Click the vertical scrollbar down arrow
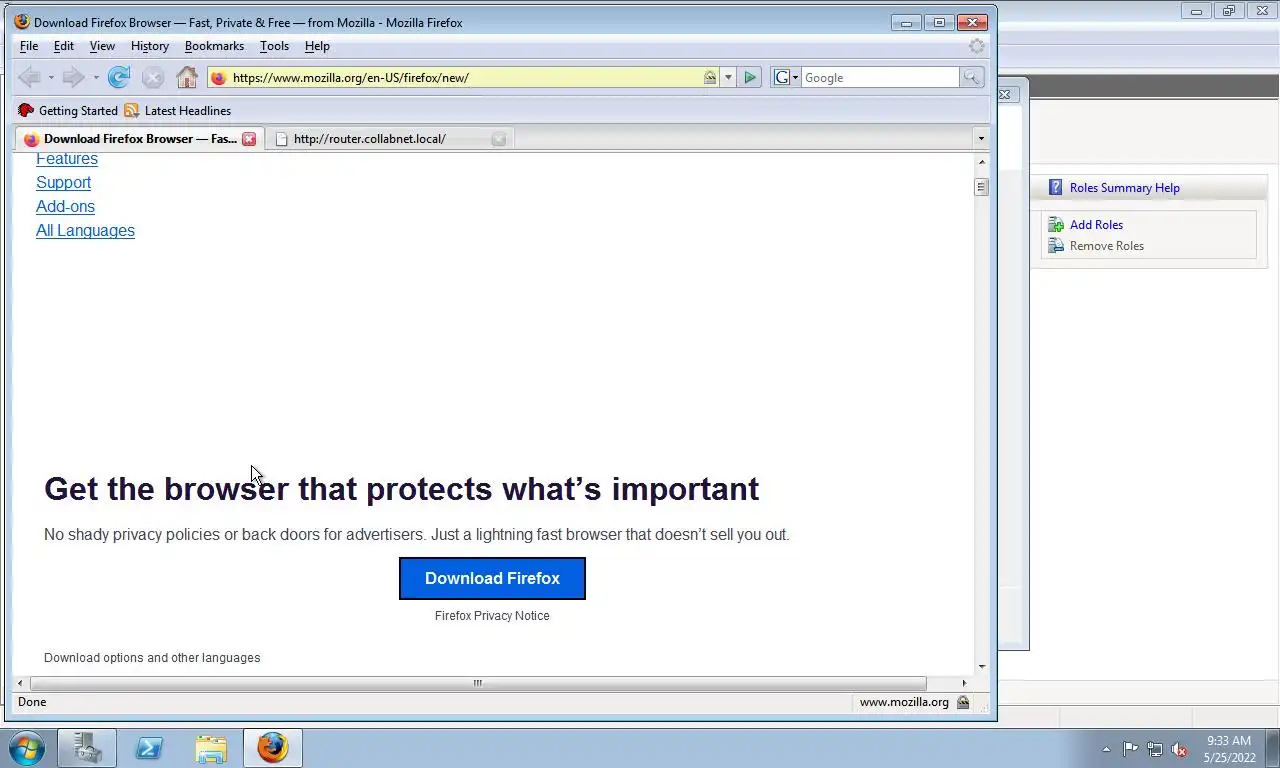 click(981, 666)
